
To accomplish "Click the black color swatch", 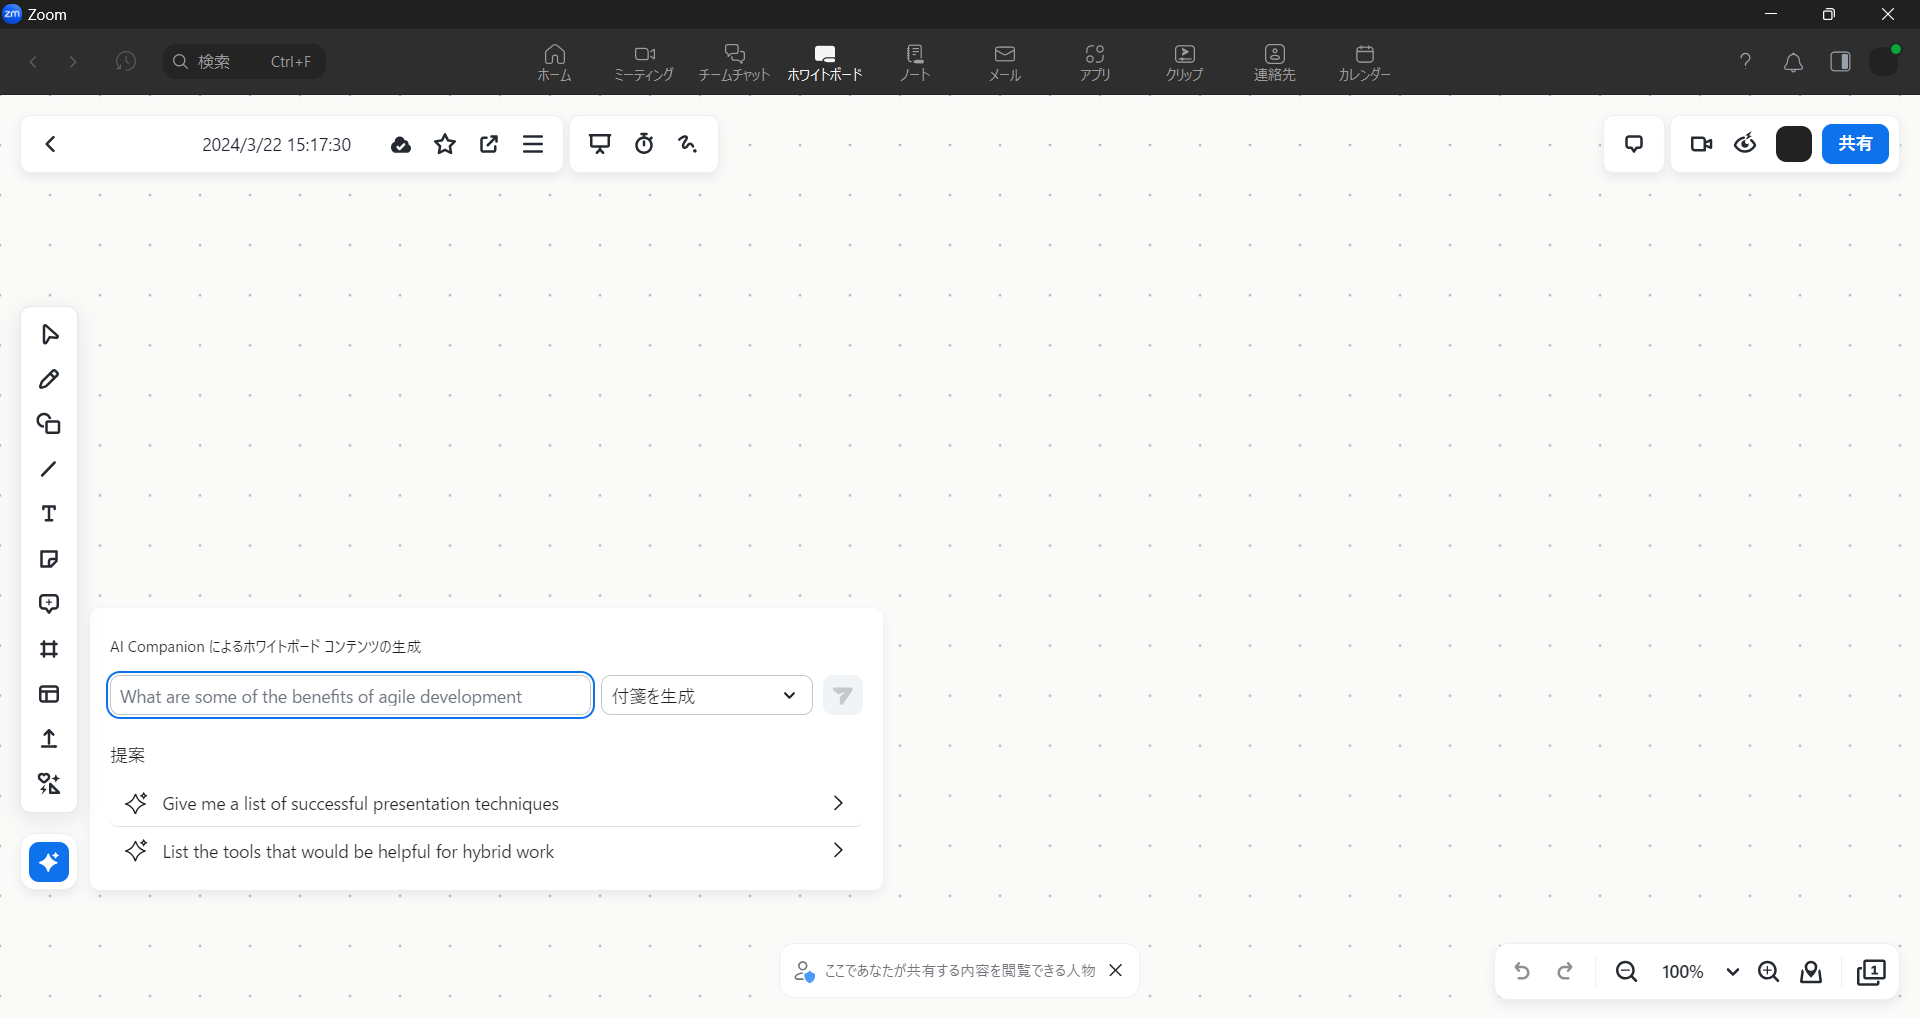I will click(1793, 144).
